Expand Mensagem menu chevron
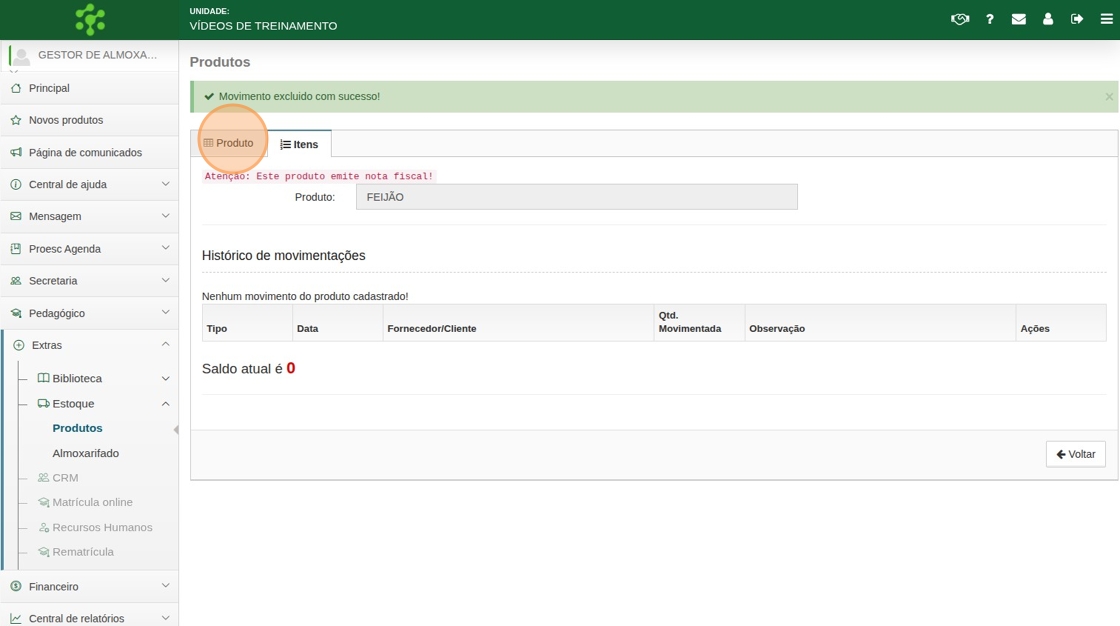Screen dimensions: 1120x626 coord(165,216)
